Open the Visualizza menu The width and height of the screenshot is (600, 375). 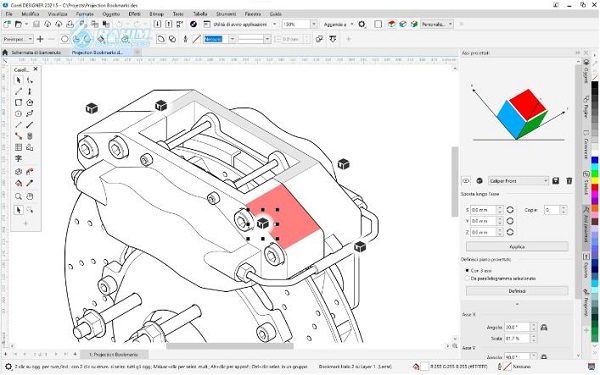(58, 14)
